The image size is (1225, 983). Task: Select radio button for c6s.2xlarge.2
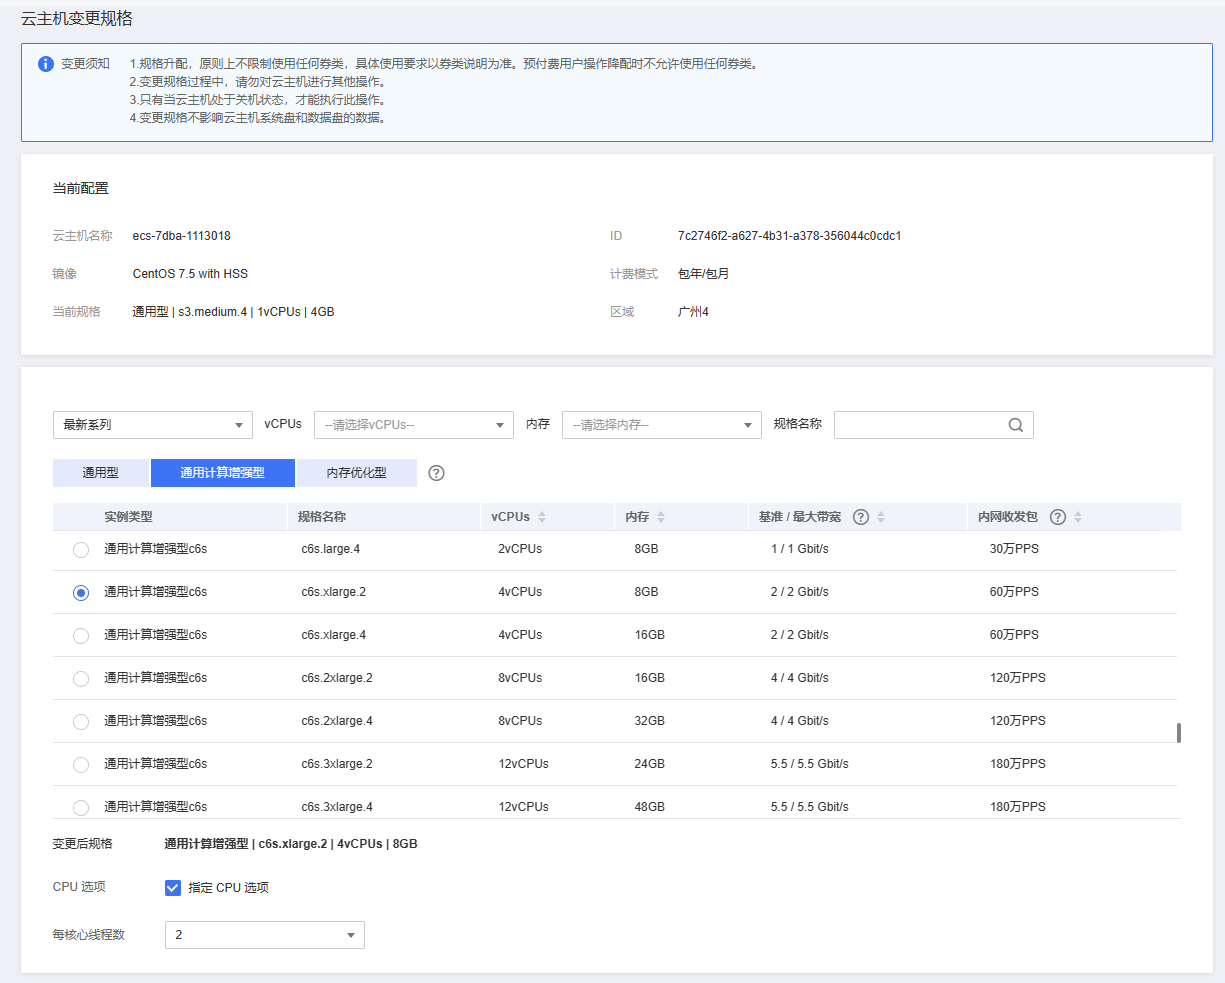click(x=81, y=679)
